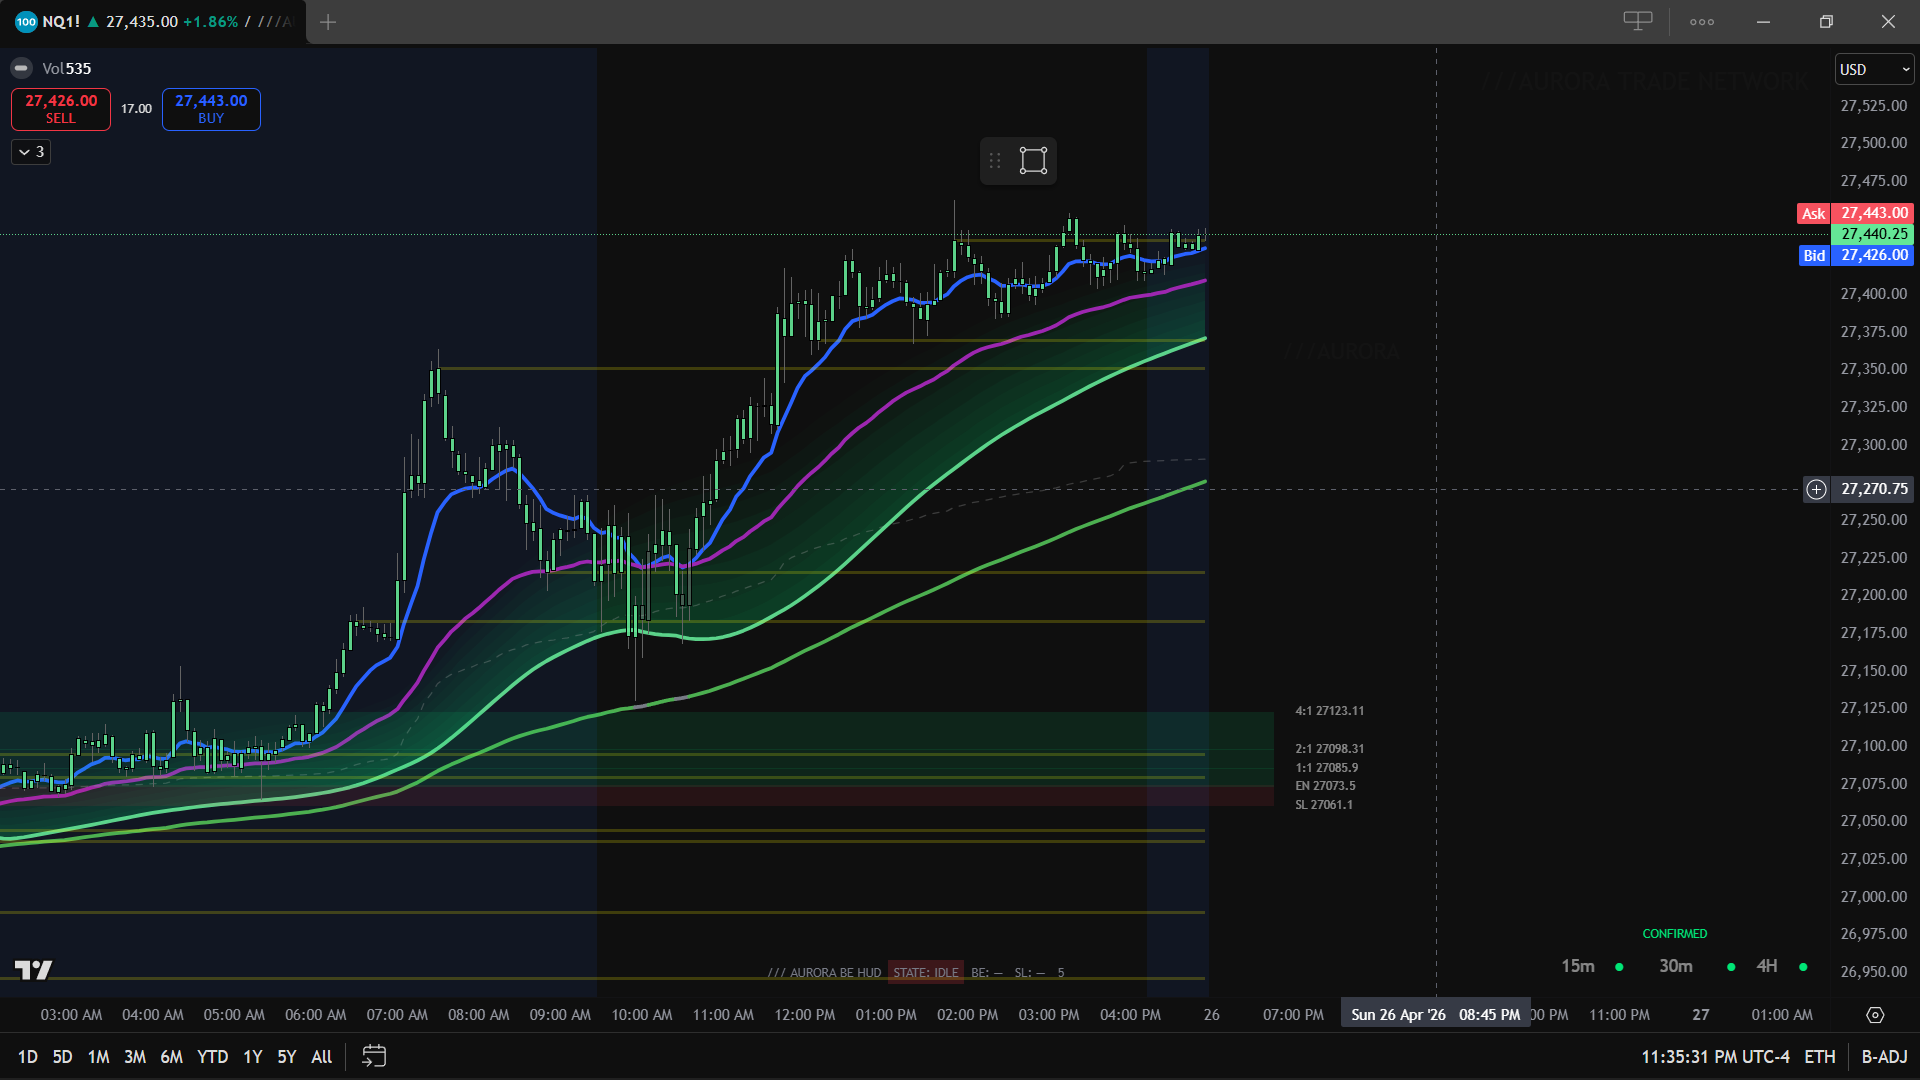Click the 12:00 PM time axis label
Image resolution: width=1920 pixels, height=1080 pixels.
[x=805, y=1015]
